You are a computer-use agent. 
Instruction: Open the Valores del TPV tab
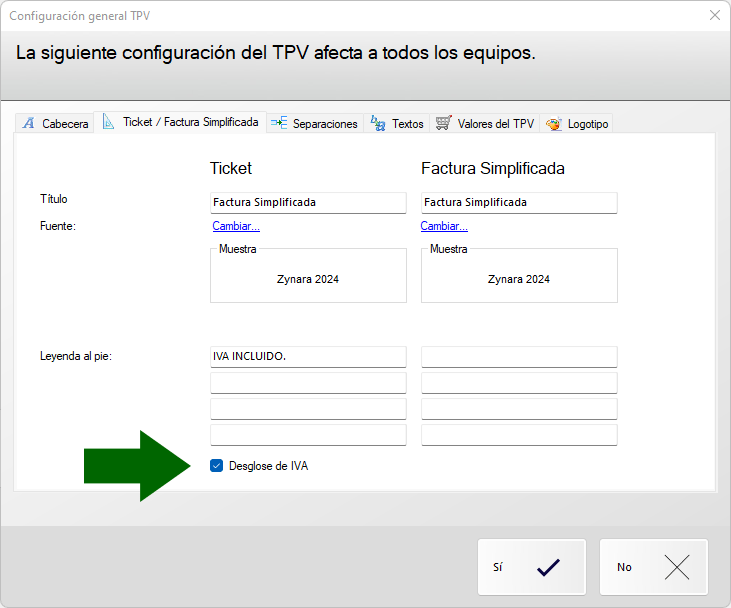tap(495, 124)
